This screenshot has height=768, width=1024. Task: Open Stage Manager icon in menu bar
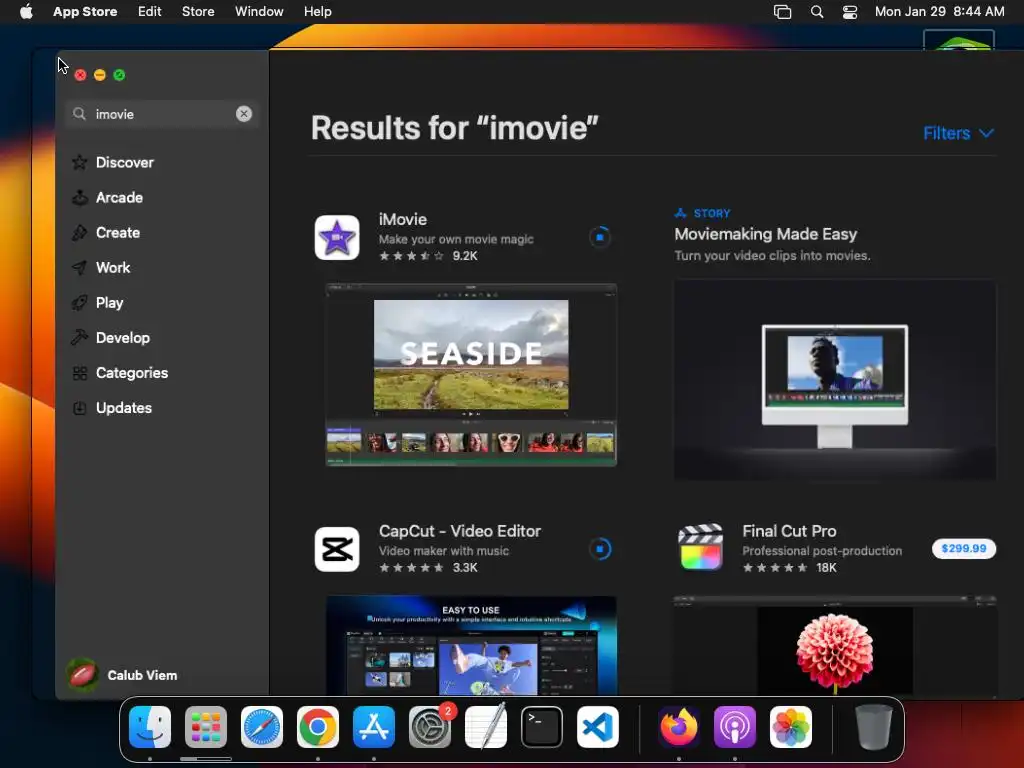(782, 12)
